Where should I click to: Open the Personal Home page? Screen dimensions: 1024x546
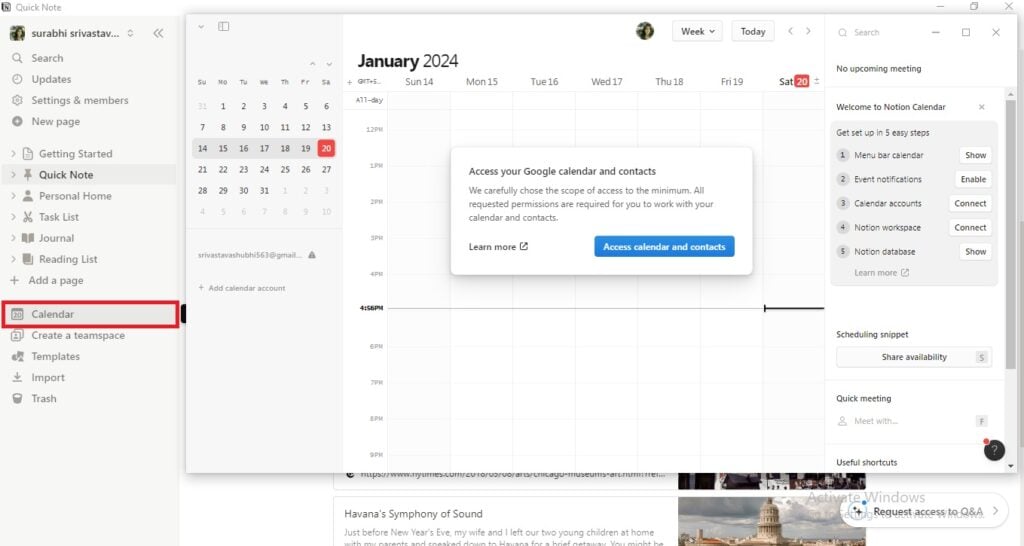click(x=75, y=196)
